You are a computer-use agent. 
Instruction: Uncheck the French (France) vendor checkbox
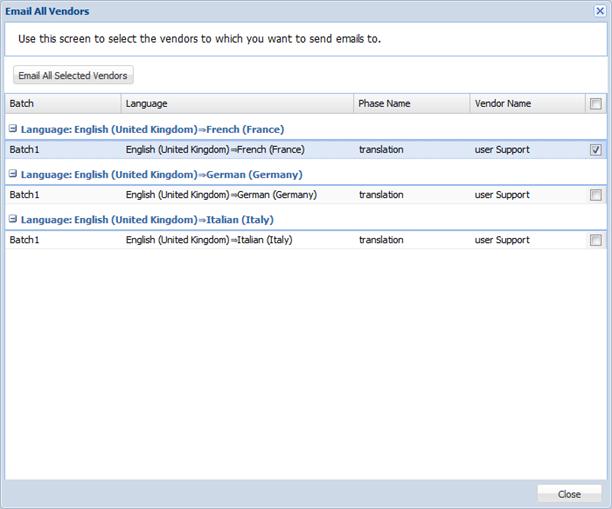click(596, 149)
